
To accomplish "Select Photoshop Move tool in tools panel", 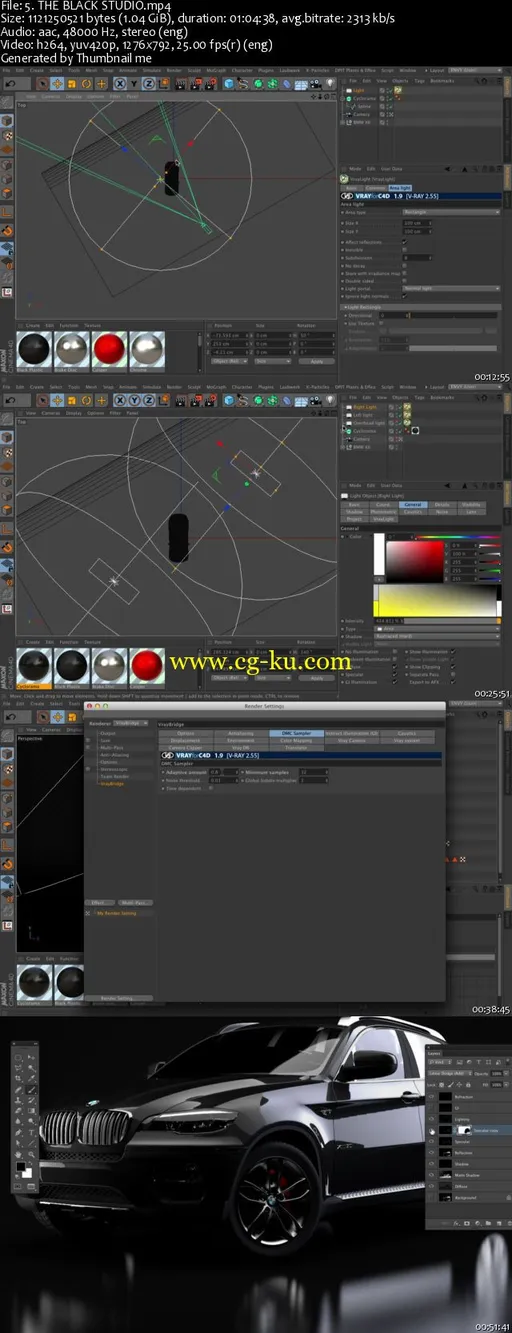I will (x=31, y=1057).
